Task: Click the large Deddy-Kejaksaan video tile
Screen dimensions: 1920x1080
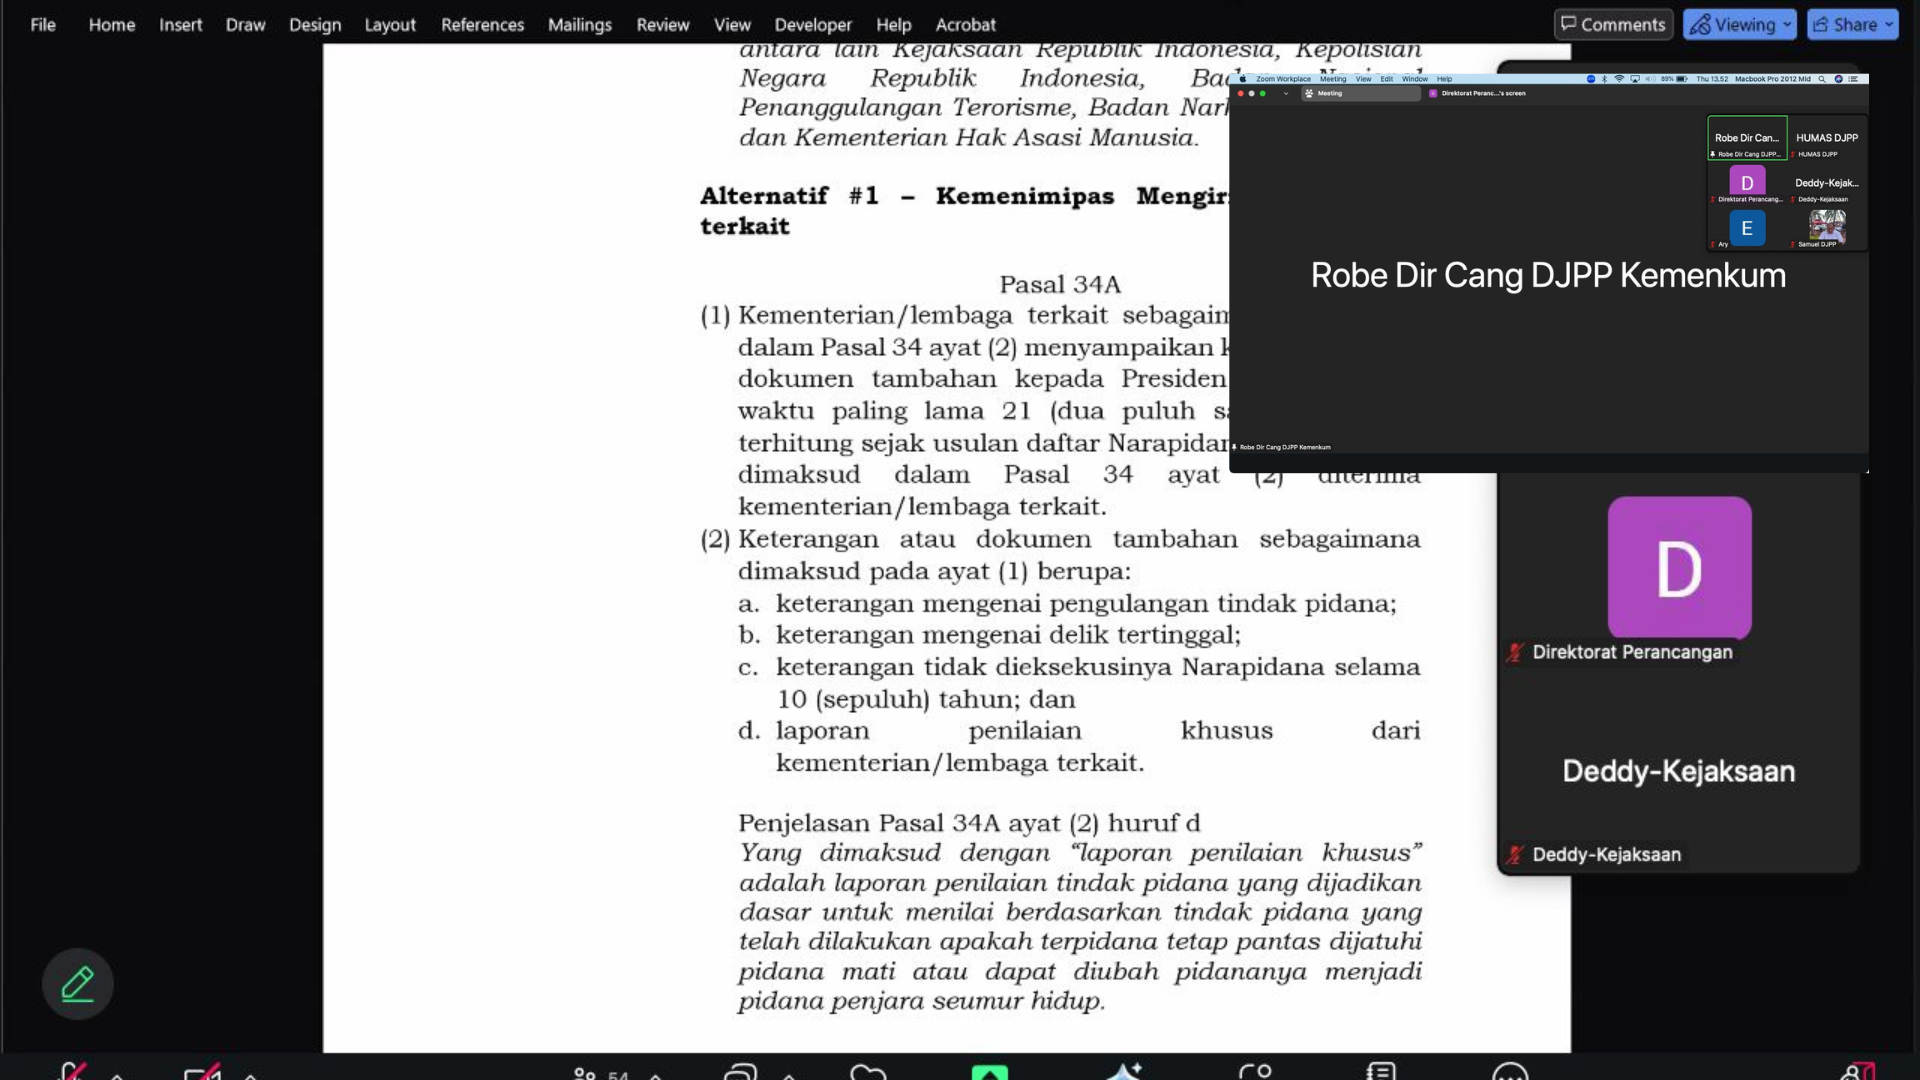Action: point(1679,771)
